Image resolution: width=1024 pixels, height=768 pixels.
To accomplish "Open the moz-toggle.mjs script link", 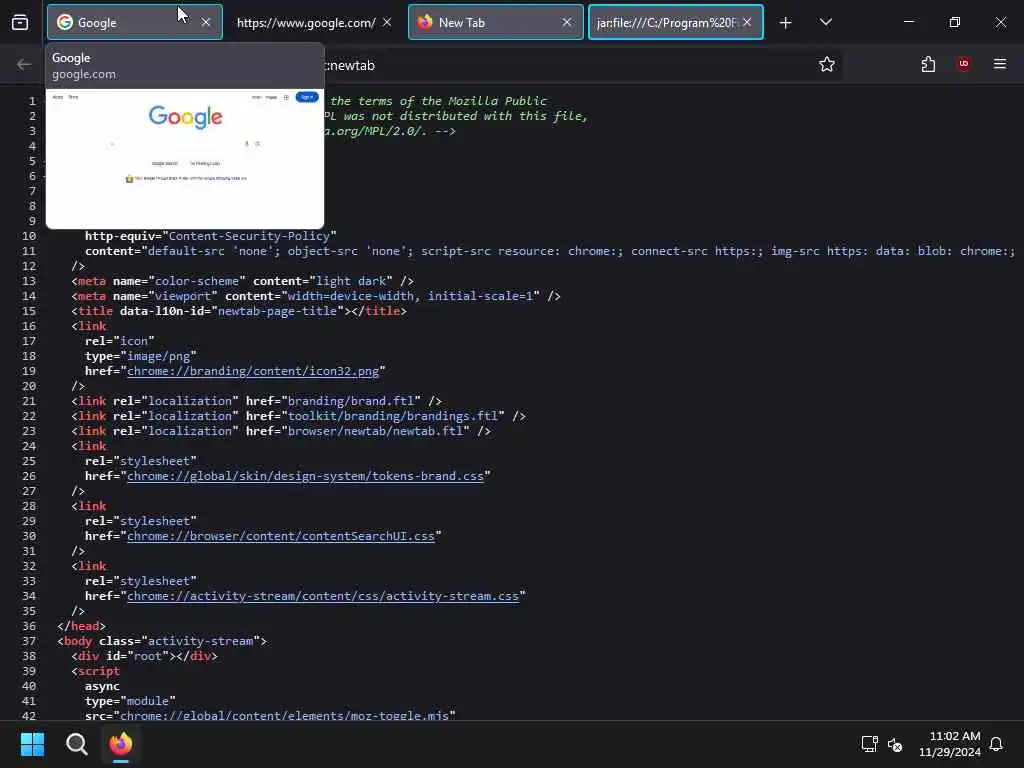I will (x=284, y=716).
